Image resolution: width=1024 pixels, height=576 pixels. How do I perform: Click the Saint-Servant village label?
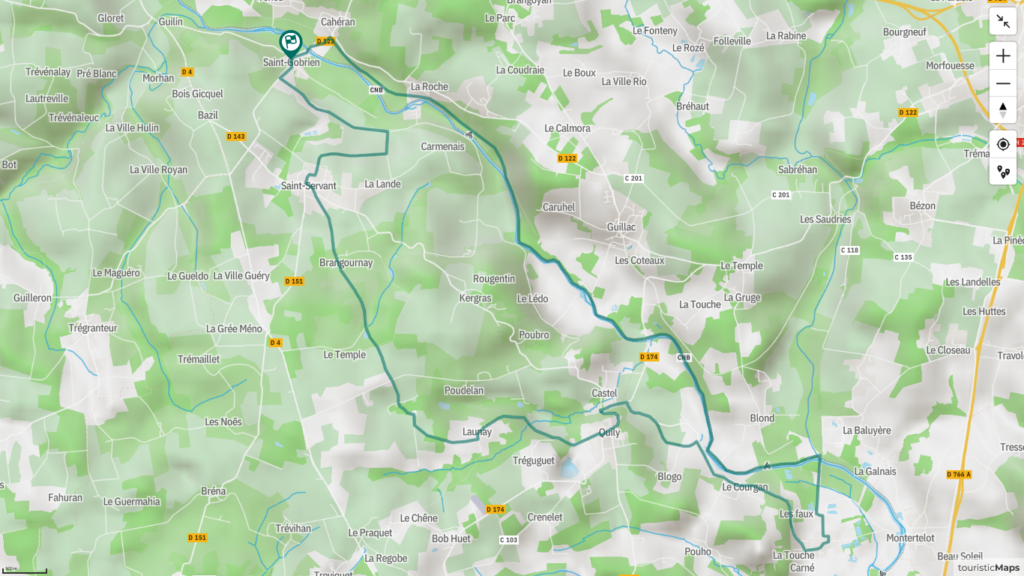308,186
